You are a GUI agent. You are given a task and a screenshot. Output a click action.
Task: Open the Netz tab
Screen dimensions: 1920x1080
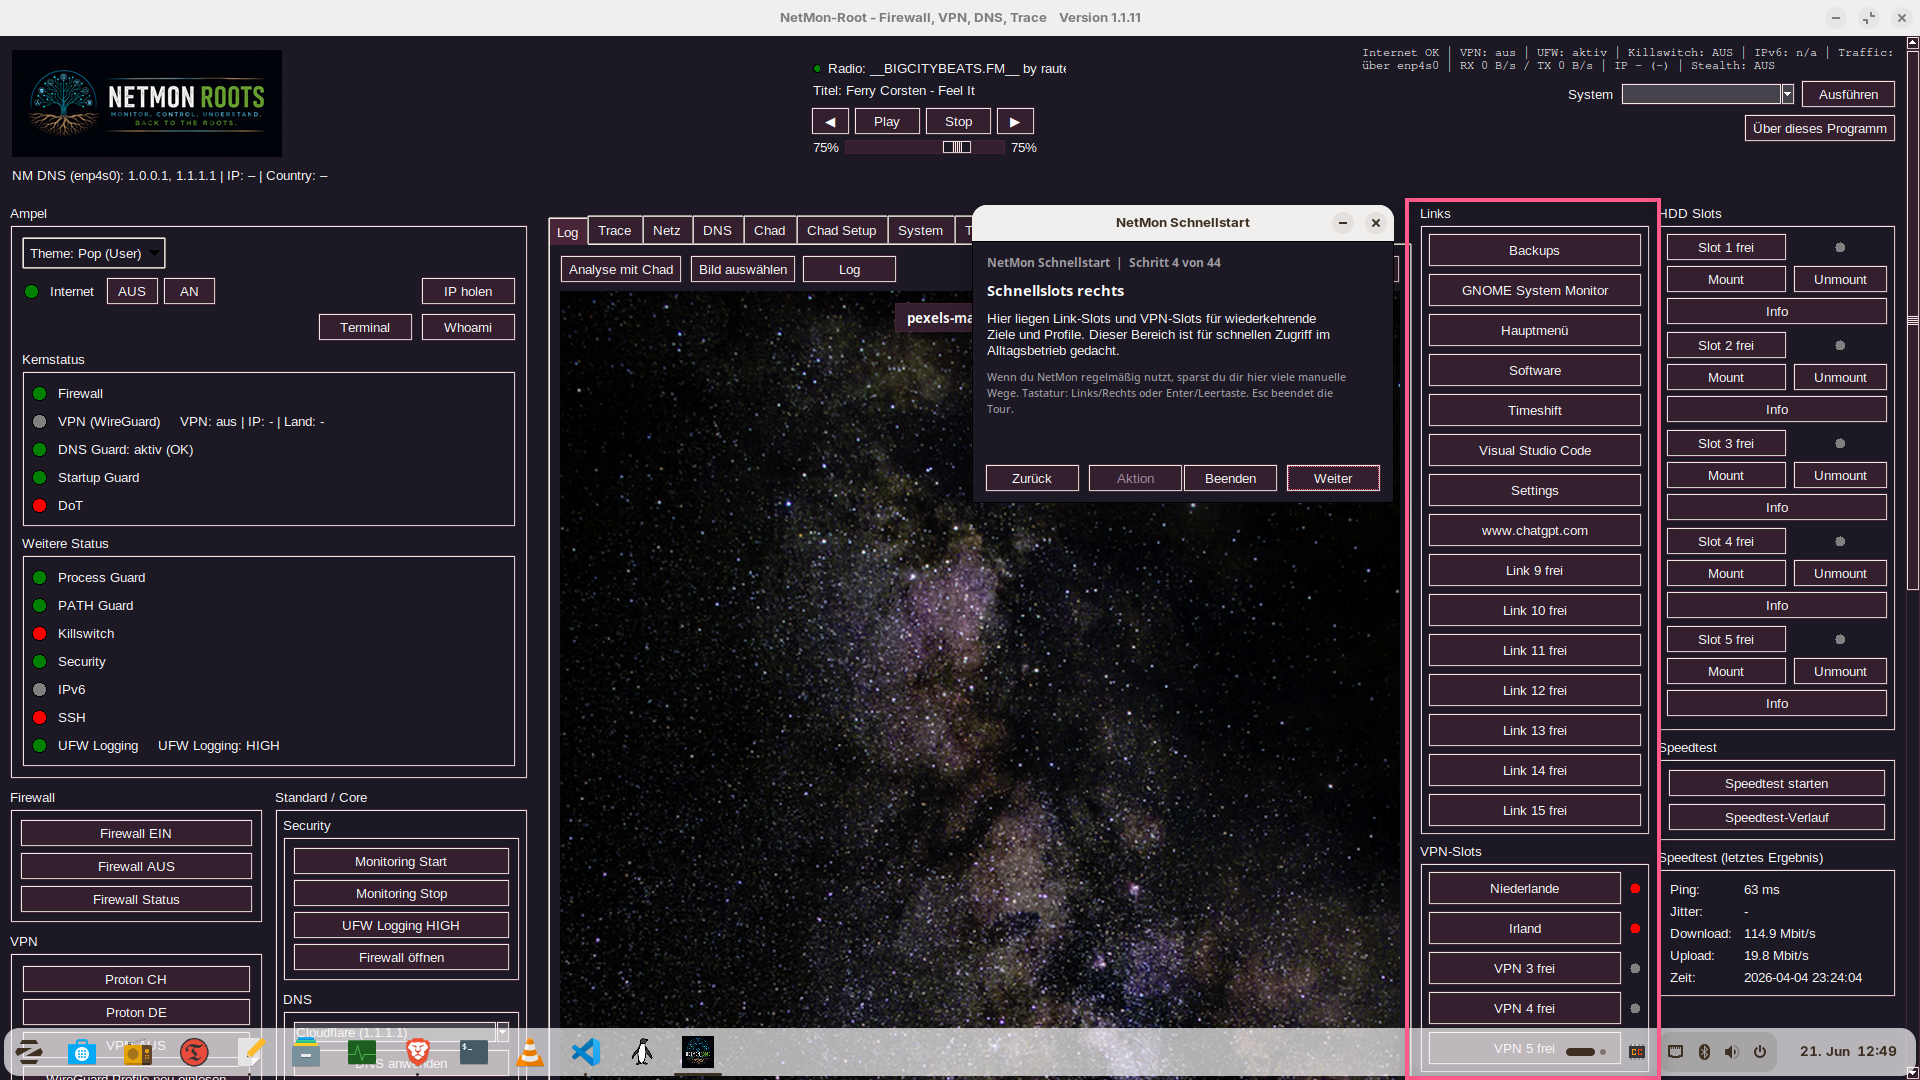(667, 231)
